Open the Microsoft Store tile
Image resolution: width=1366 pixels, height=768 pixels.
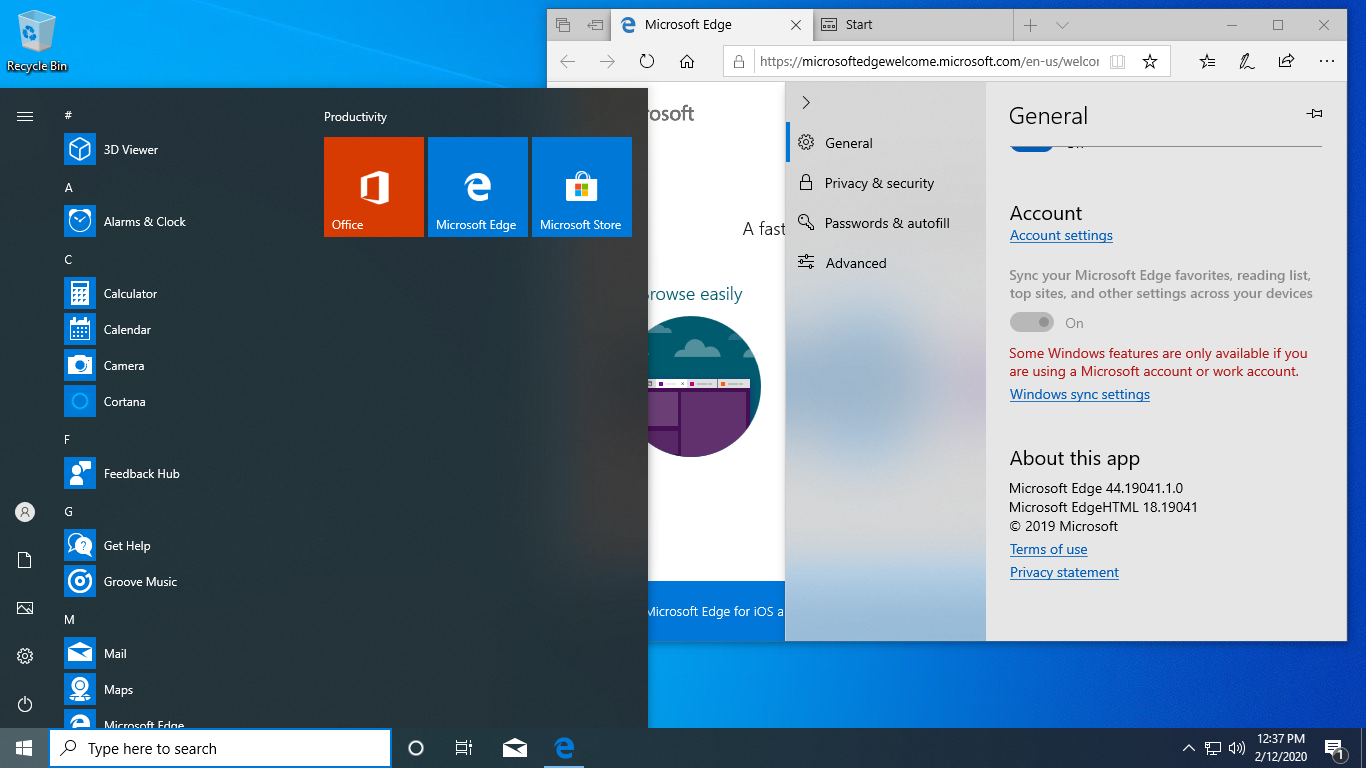(x=582, y=187)
